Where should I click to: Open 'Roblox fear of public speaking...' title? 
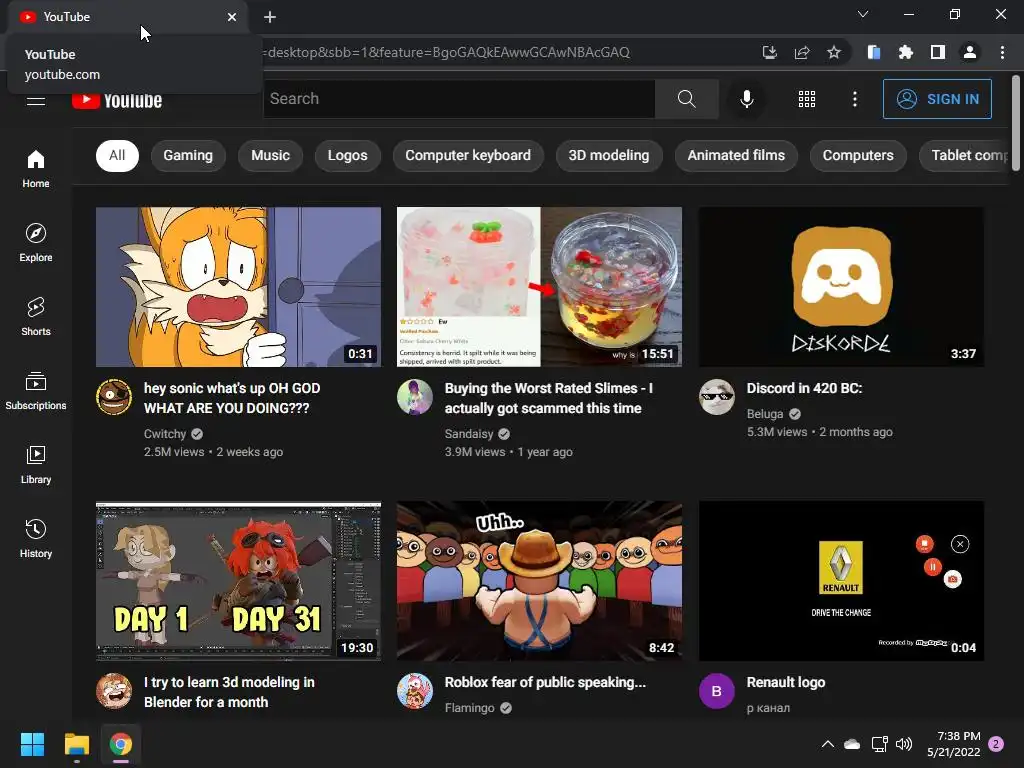click(x=545, y=682)
